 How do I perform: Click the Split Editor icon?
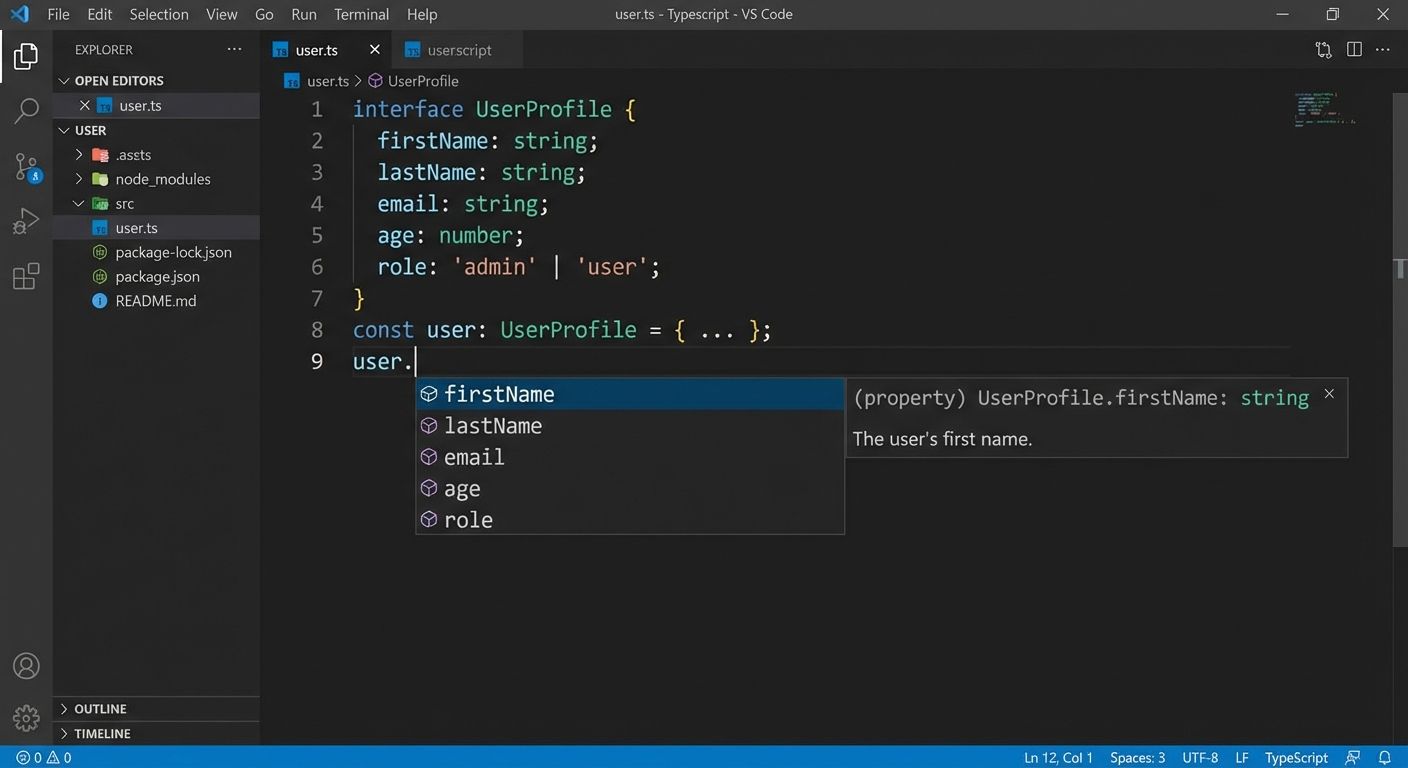tap(1353, 49)
